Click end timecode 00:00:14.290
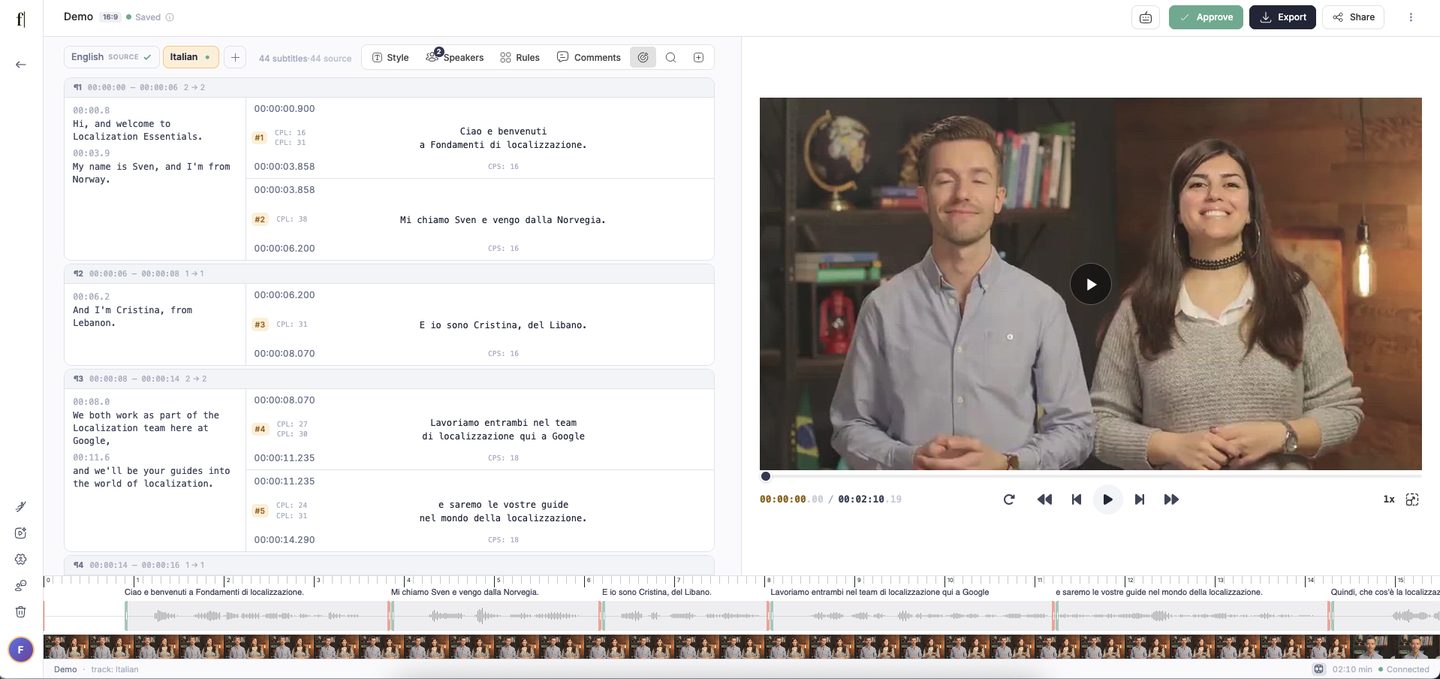 (284, 540)
